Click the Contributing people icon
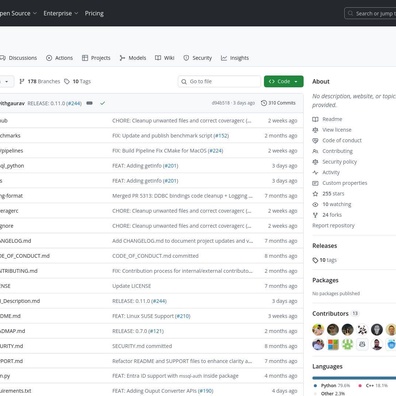 tap(315, 151)
